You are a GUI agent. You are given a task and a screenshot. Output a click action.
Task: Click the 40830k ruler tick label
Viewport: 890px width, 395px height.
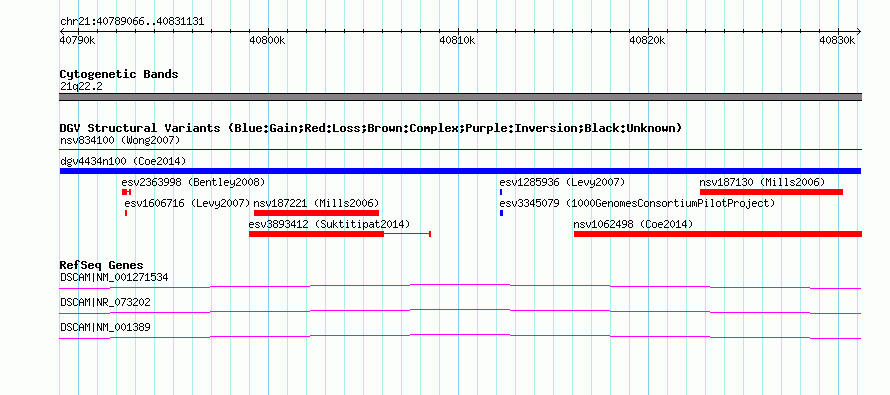click(x=838, y=40)
